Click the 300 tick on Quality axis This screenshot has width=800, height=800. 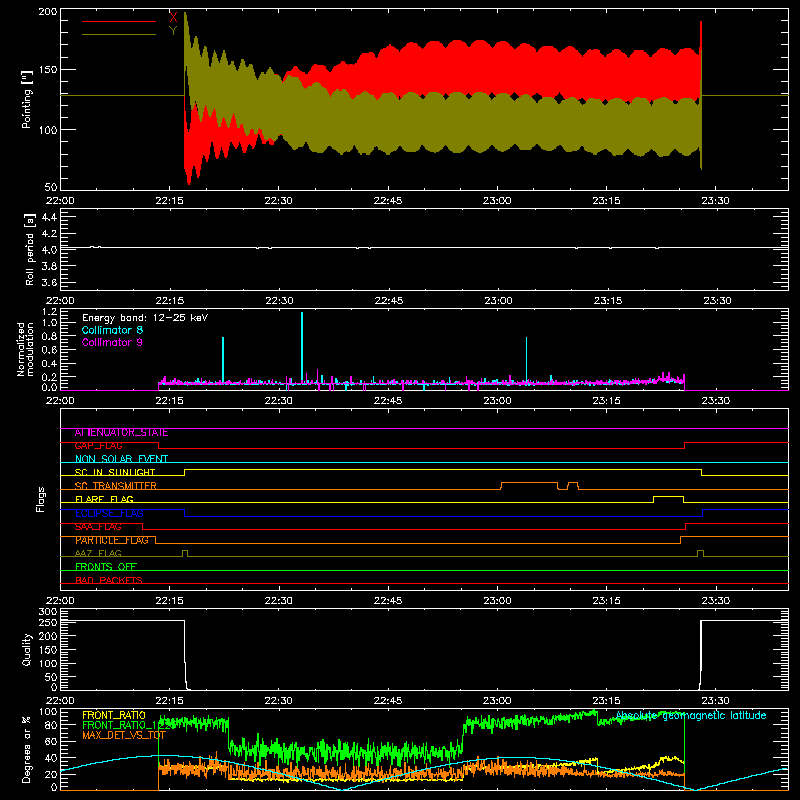click(x=48, y=612)
